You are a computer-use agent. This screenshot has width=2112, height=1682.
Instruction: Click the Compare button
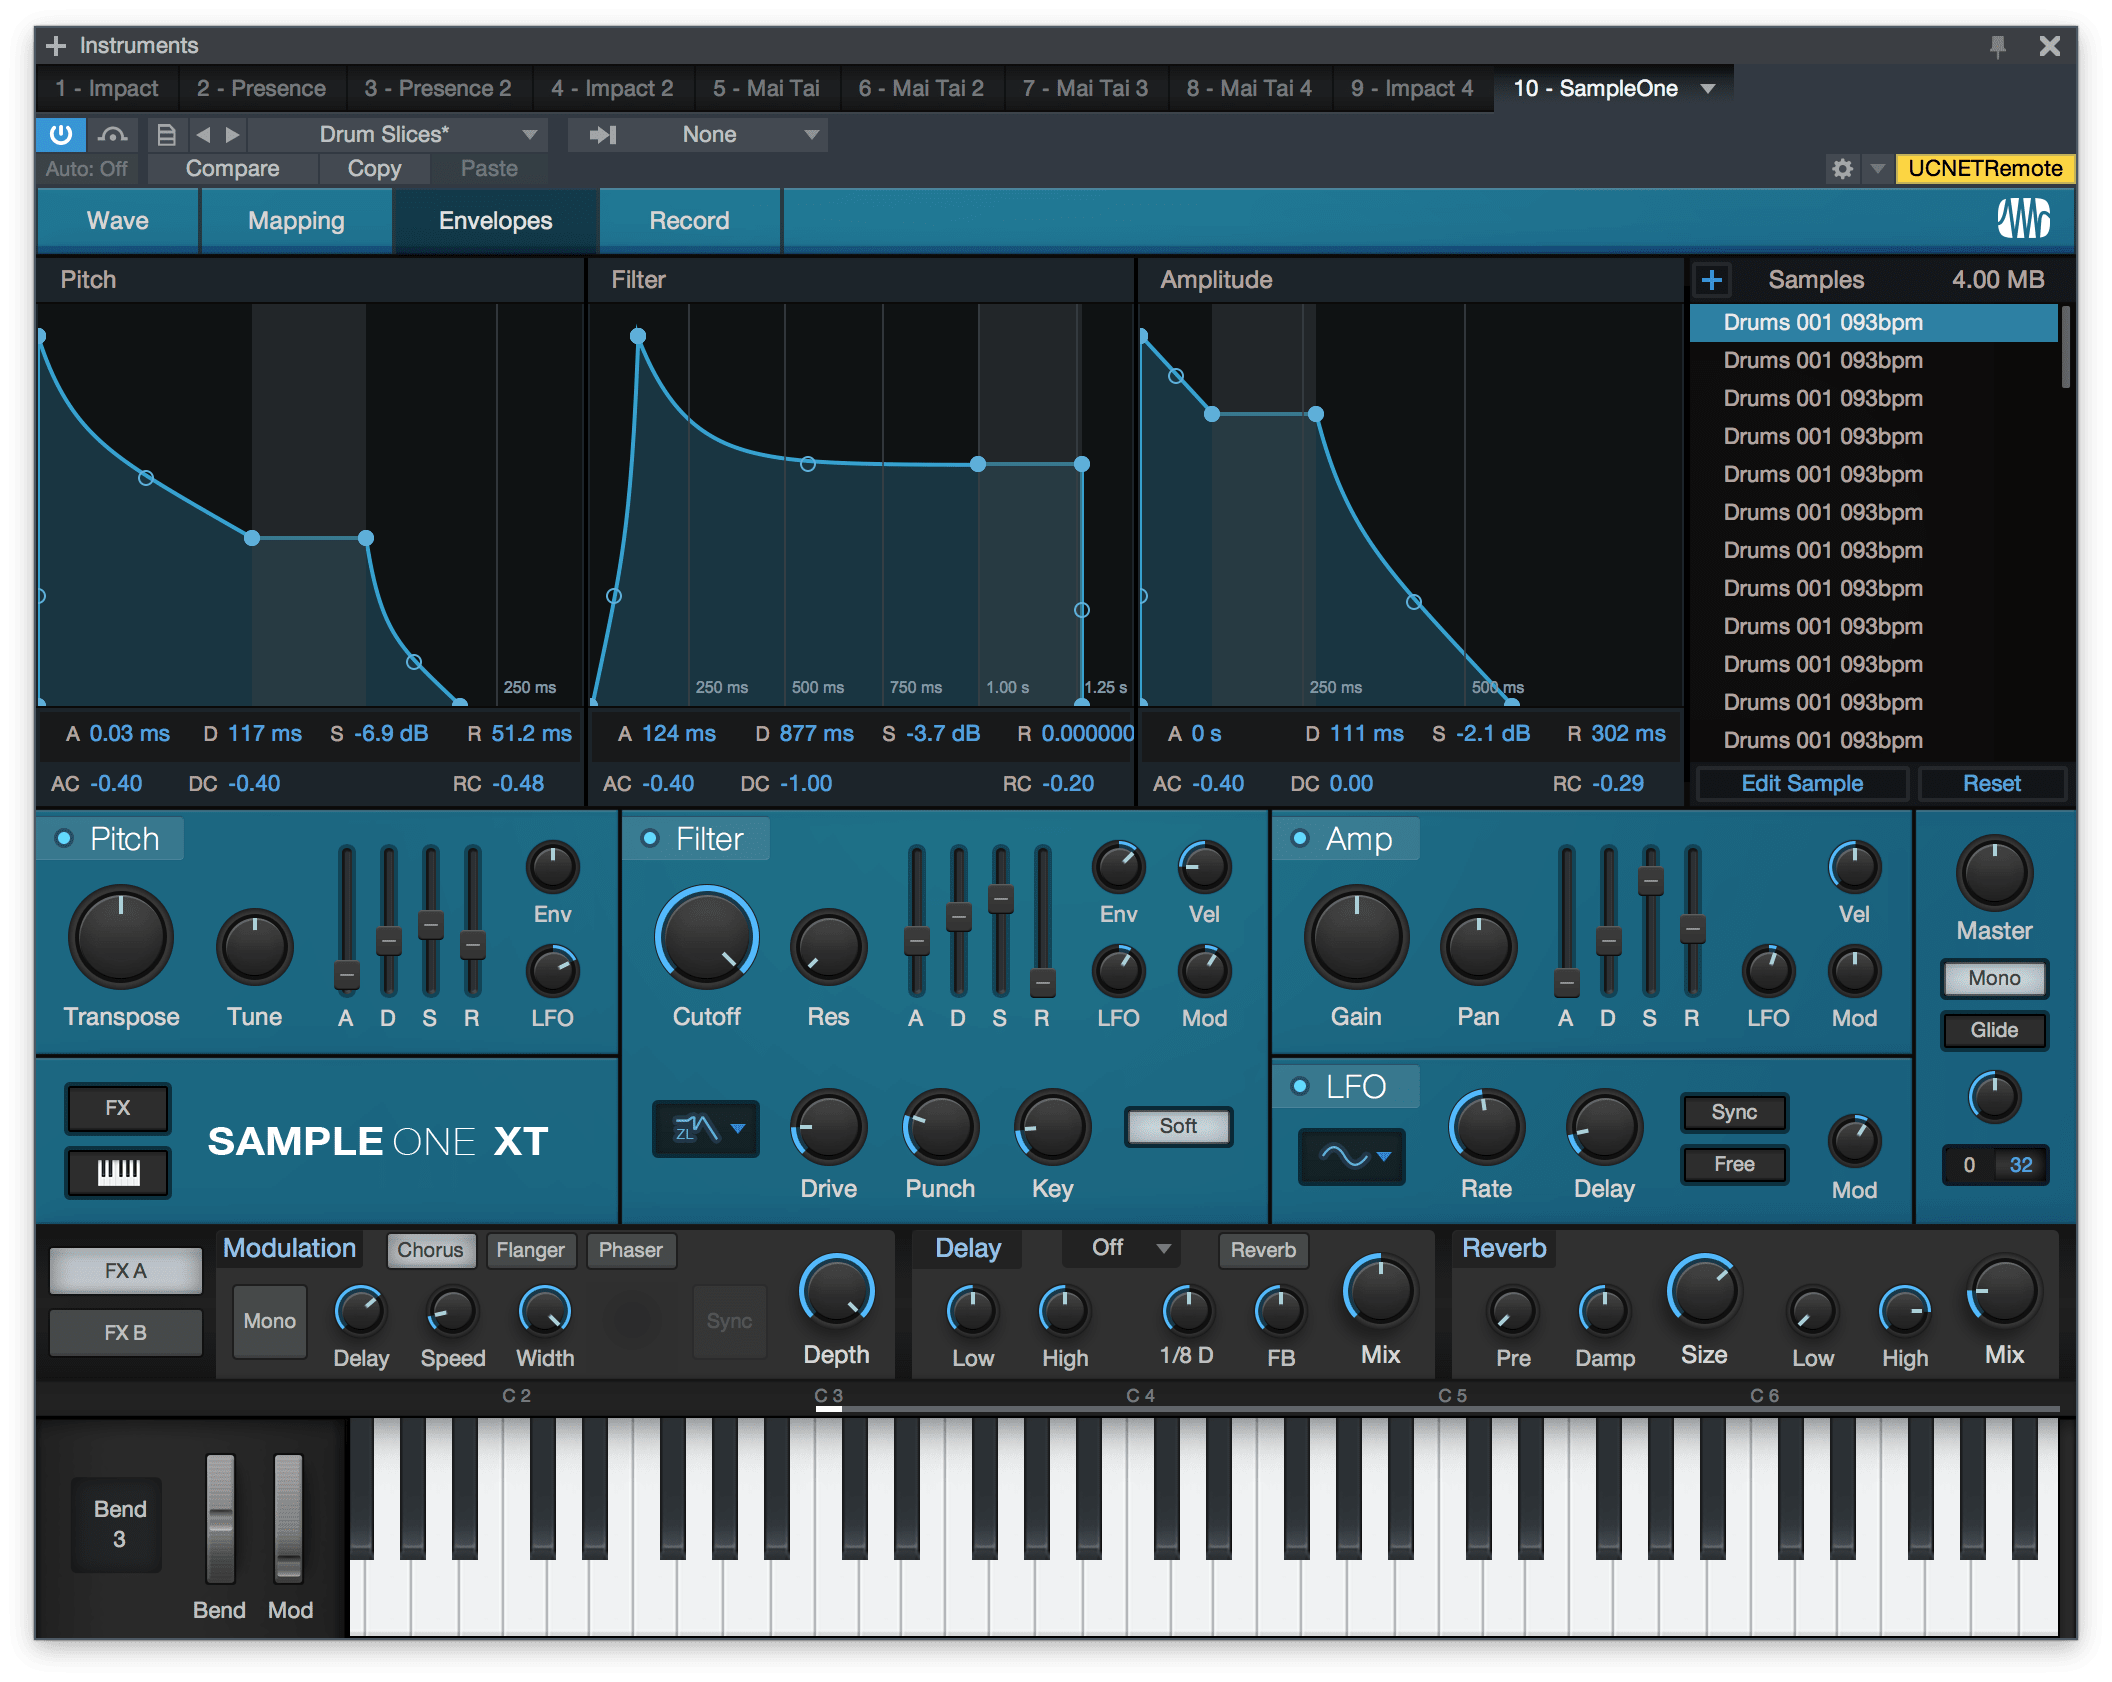232,169
